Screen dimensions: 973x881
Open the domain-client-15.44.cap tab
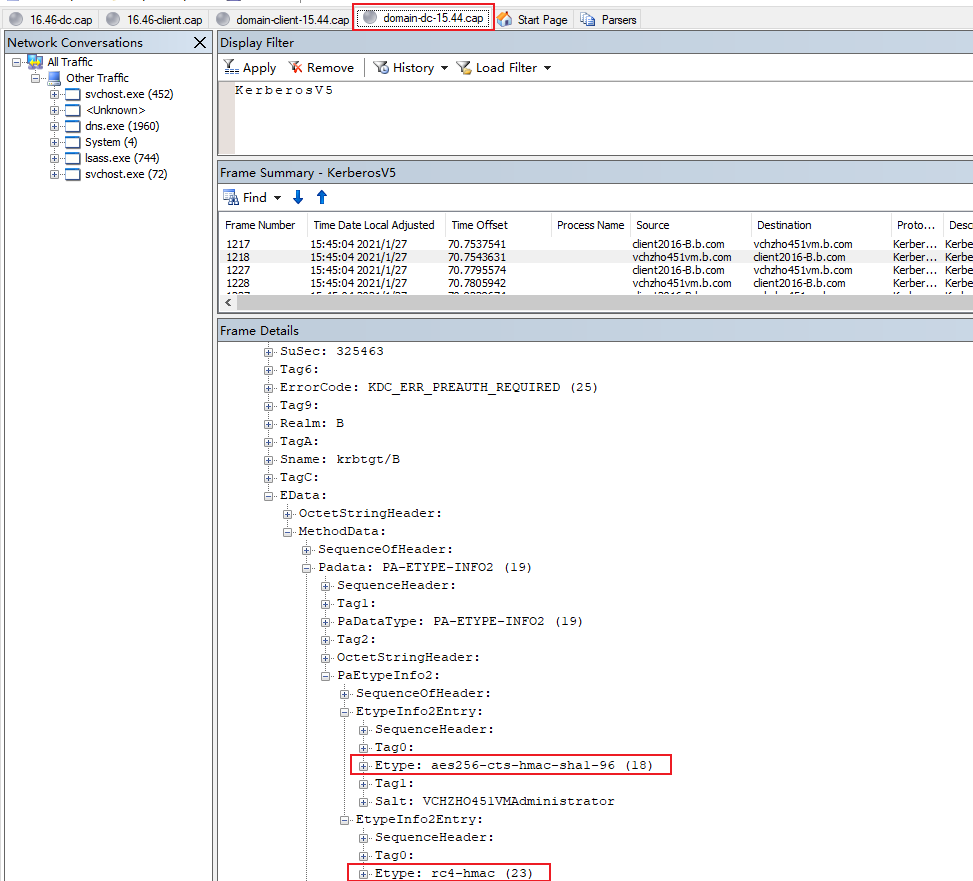pyautogui.click(x=283, y=20)
